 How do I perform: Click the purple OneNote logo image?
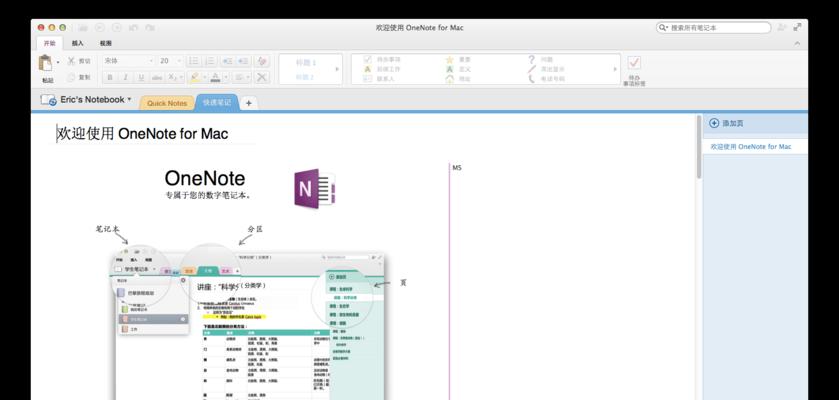tap(314, 188)
